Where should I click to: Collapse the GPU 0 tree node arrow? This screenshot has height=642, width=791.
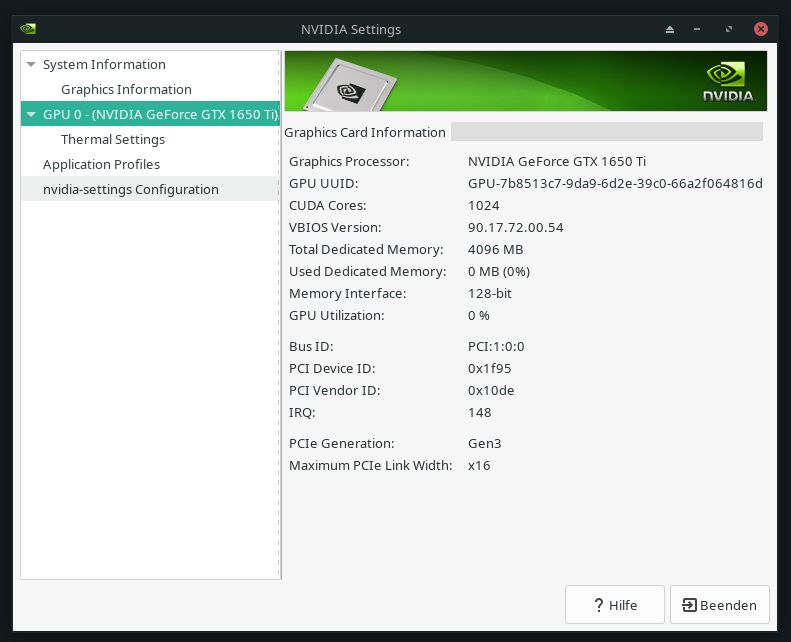[31, 115]
